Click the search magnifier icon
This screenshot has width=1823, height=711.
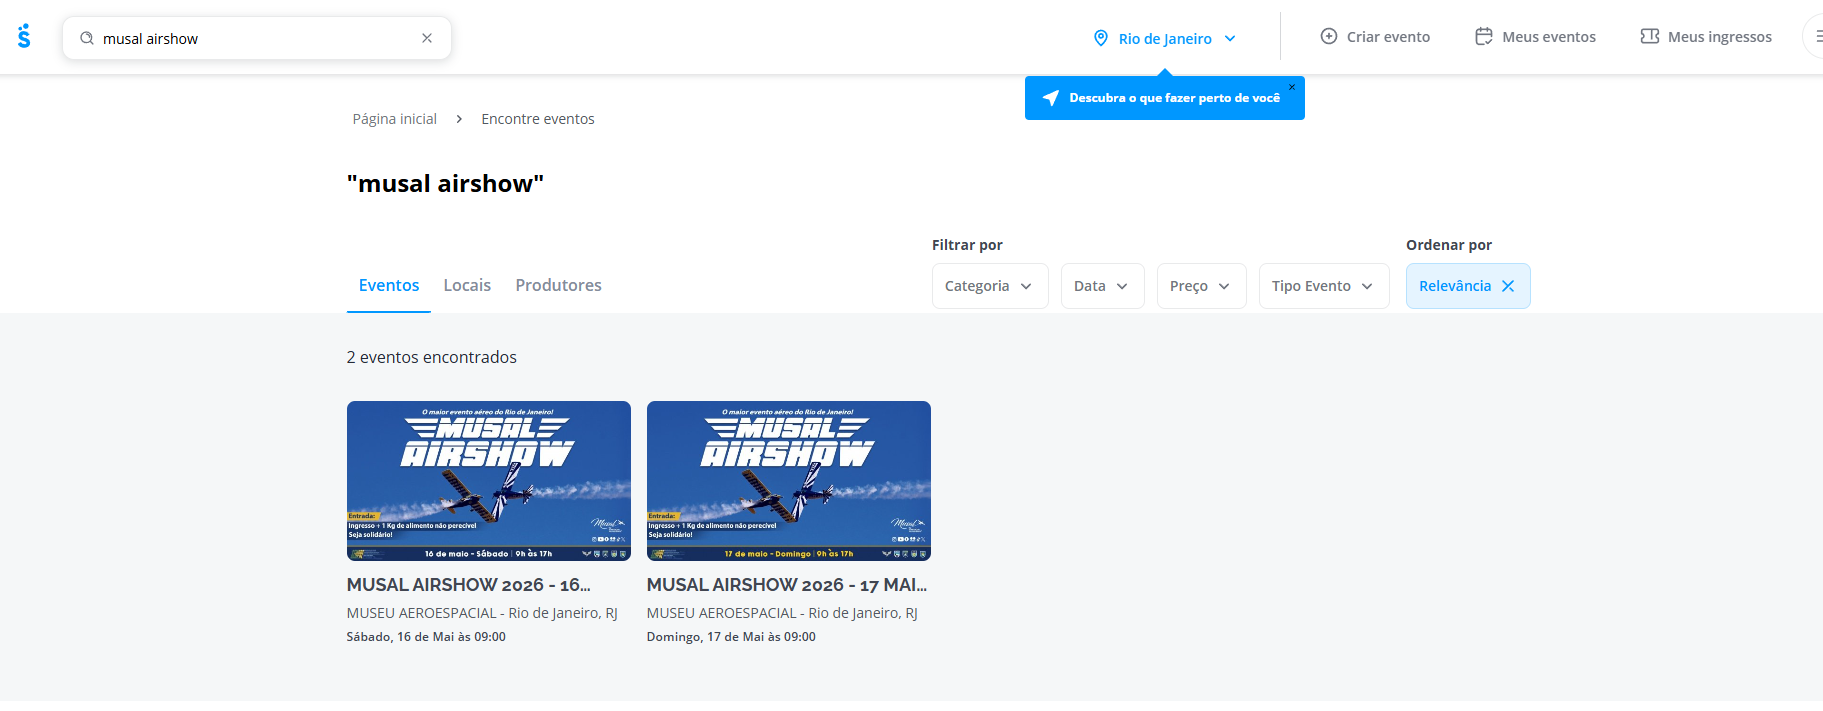[87, 38]
